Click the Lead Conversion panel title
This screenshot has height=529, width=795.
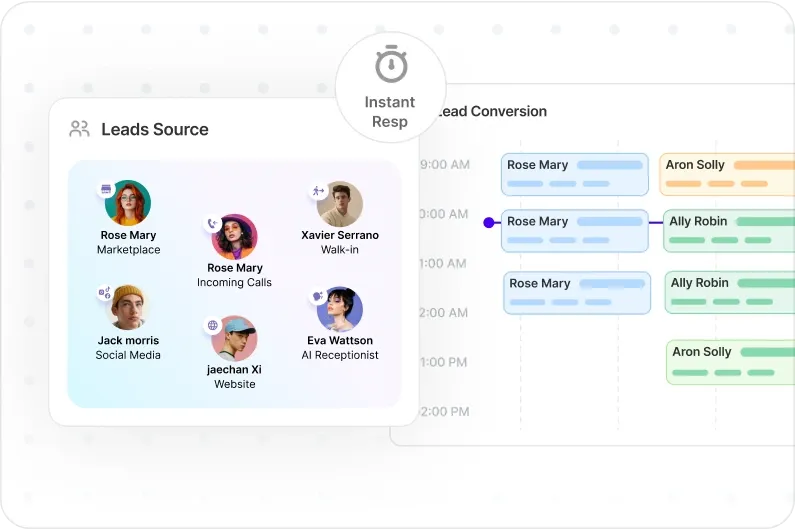click(x=493, y=112)
